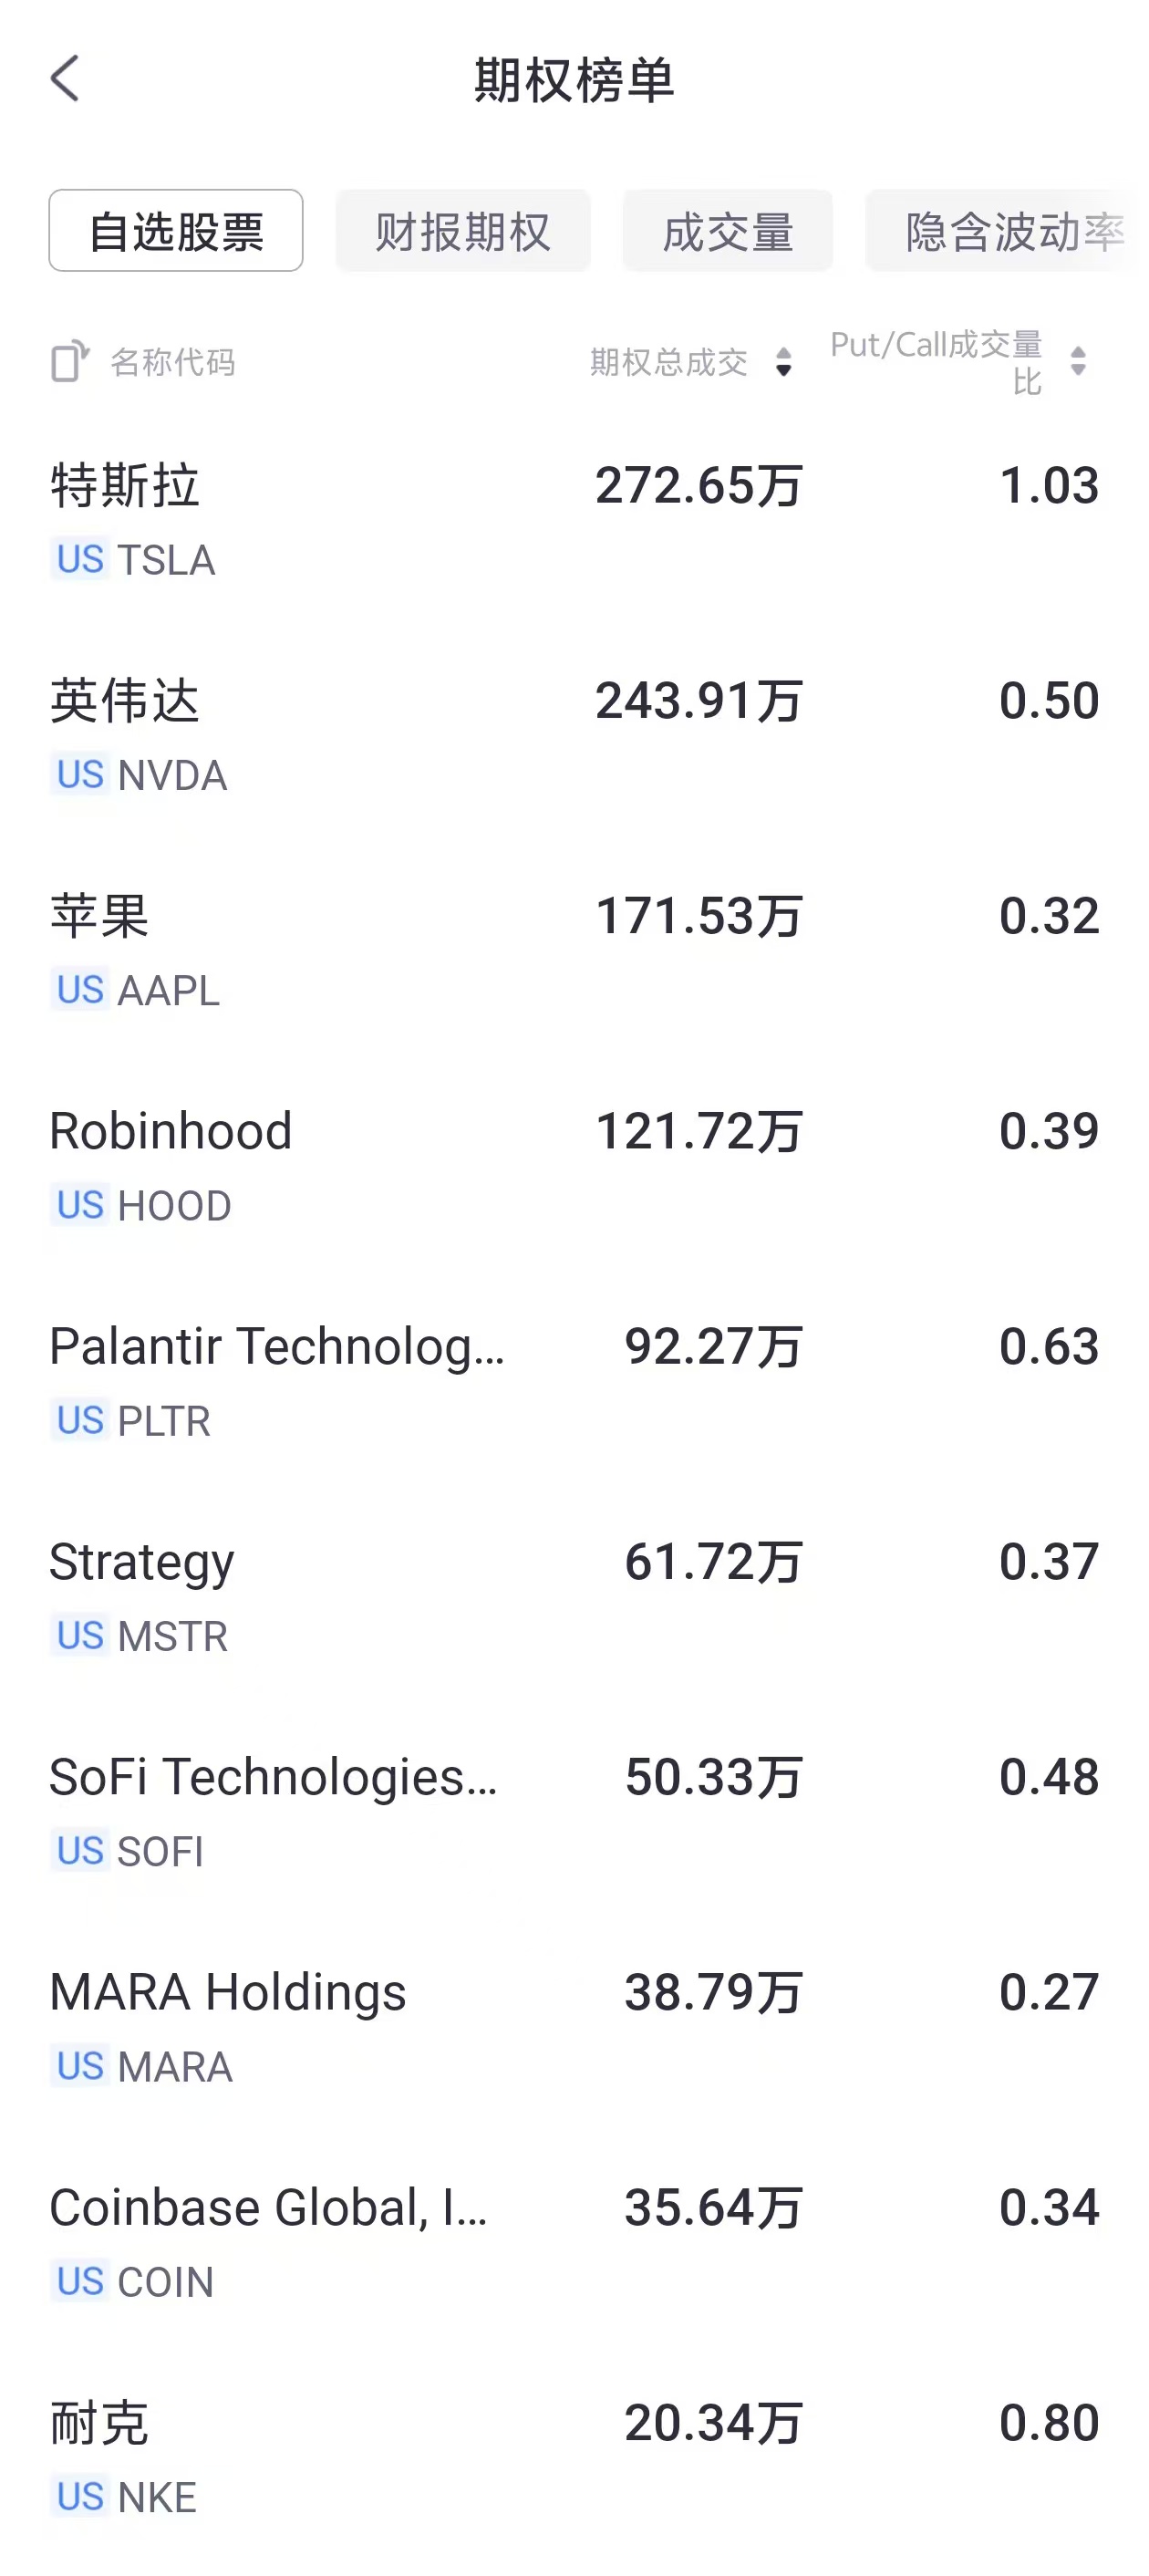The width and height of the screenshot is (1149, 2576).
Task: Tap the back arrow icon
Action: (x=65, y=79)
